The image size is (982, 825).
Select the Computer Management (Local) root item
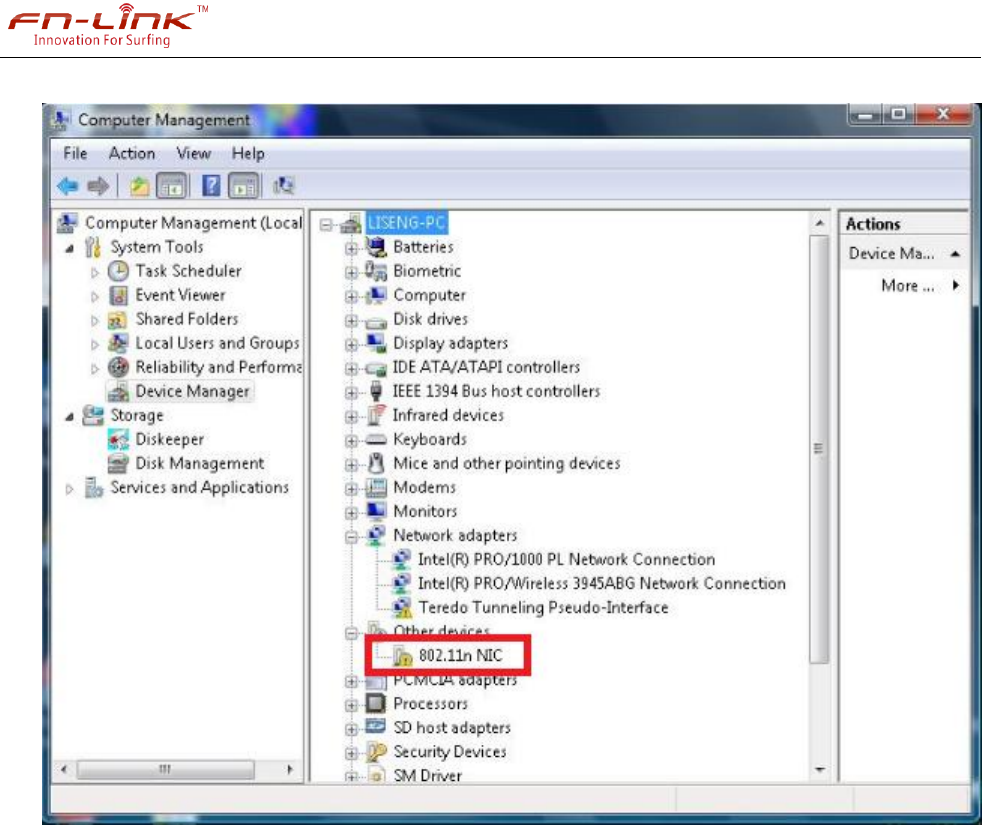coord(194,223)
